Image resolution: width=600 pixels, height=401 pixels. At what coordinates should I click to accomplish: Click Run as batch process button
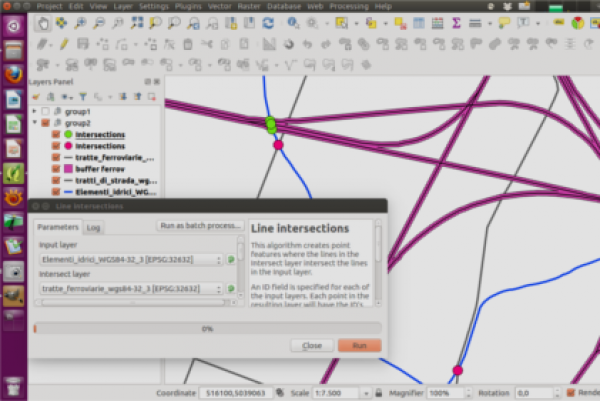click(x=201, y=227)
